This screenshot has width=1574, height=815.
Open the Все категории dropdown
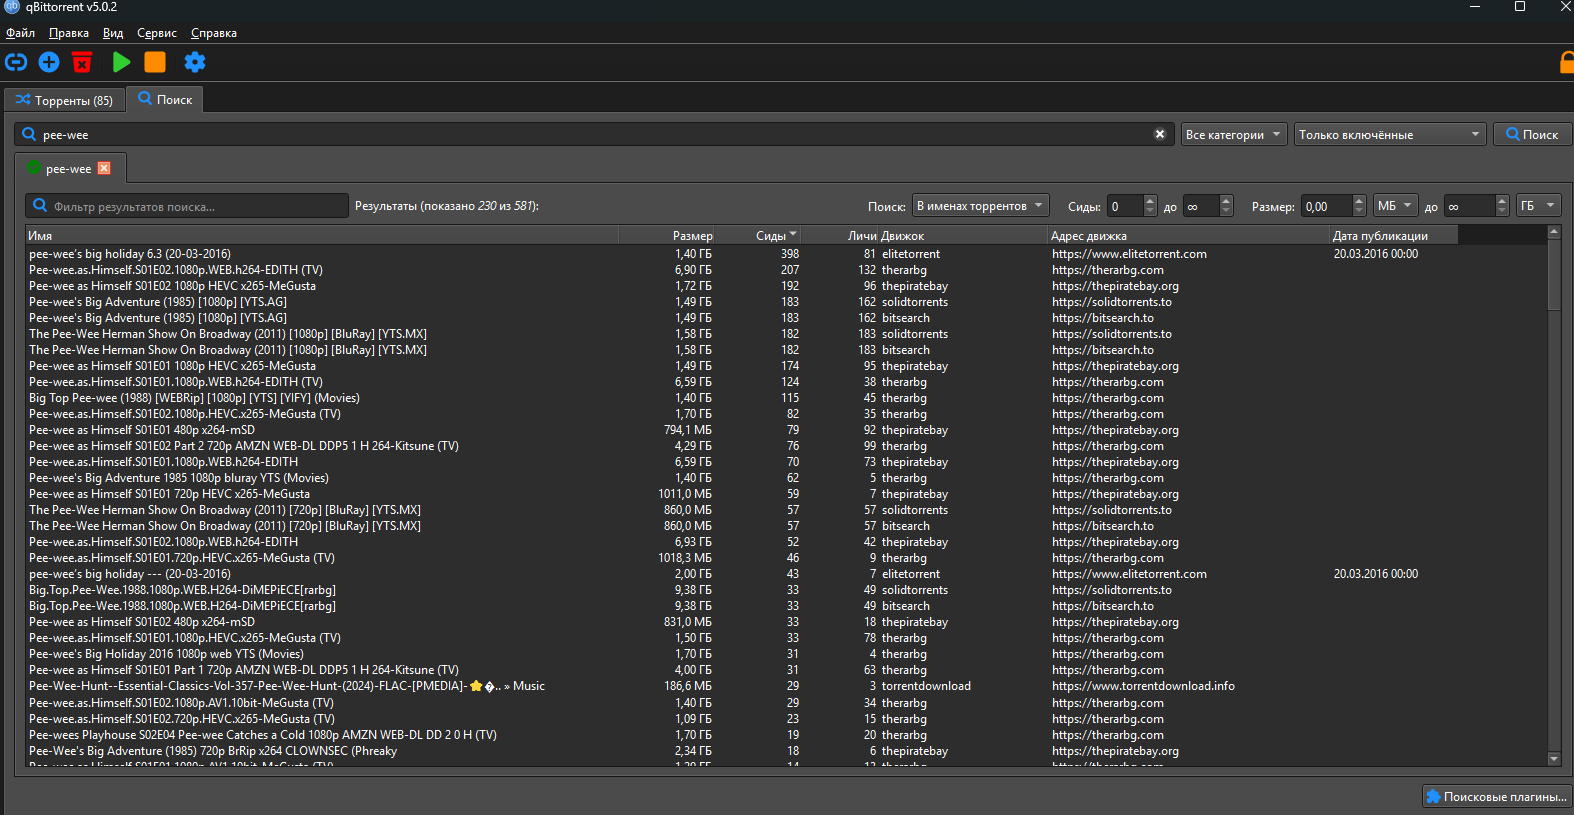click(x=1233, y=134)
